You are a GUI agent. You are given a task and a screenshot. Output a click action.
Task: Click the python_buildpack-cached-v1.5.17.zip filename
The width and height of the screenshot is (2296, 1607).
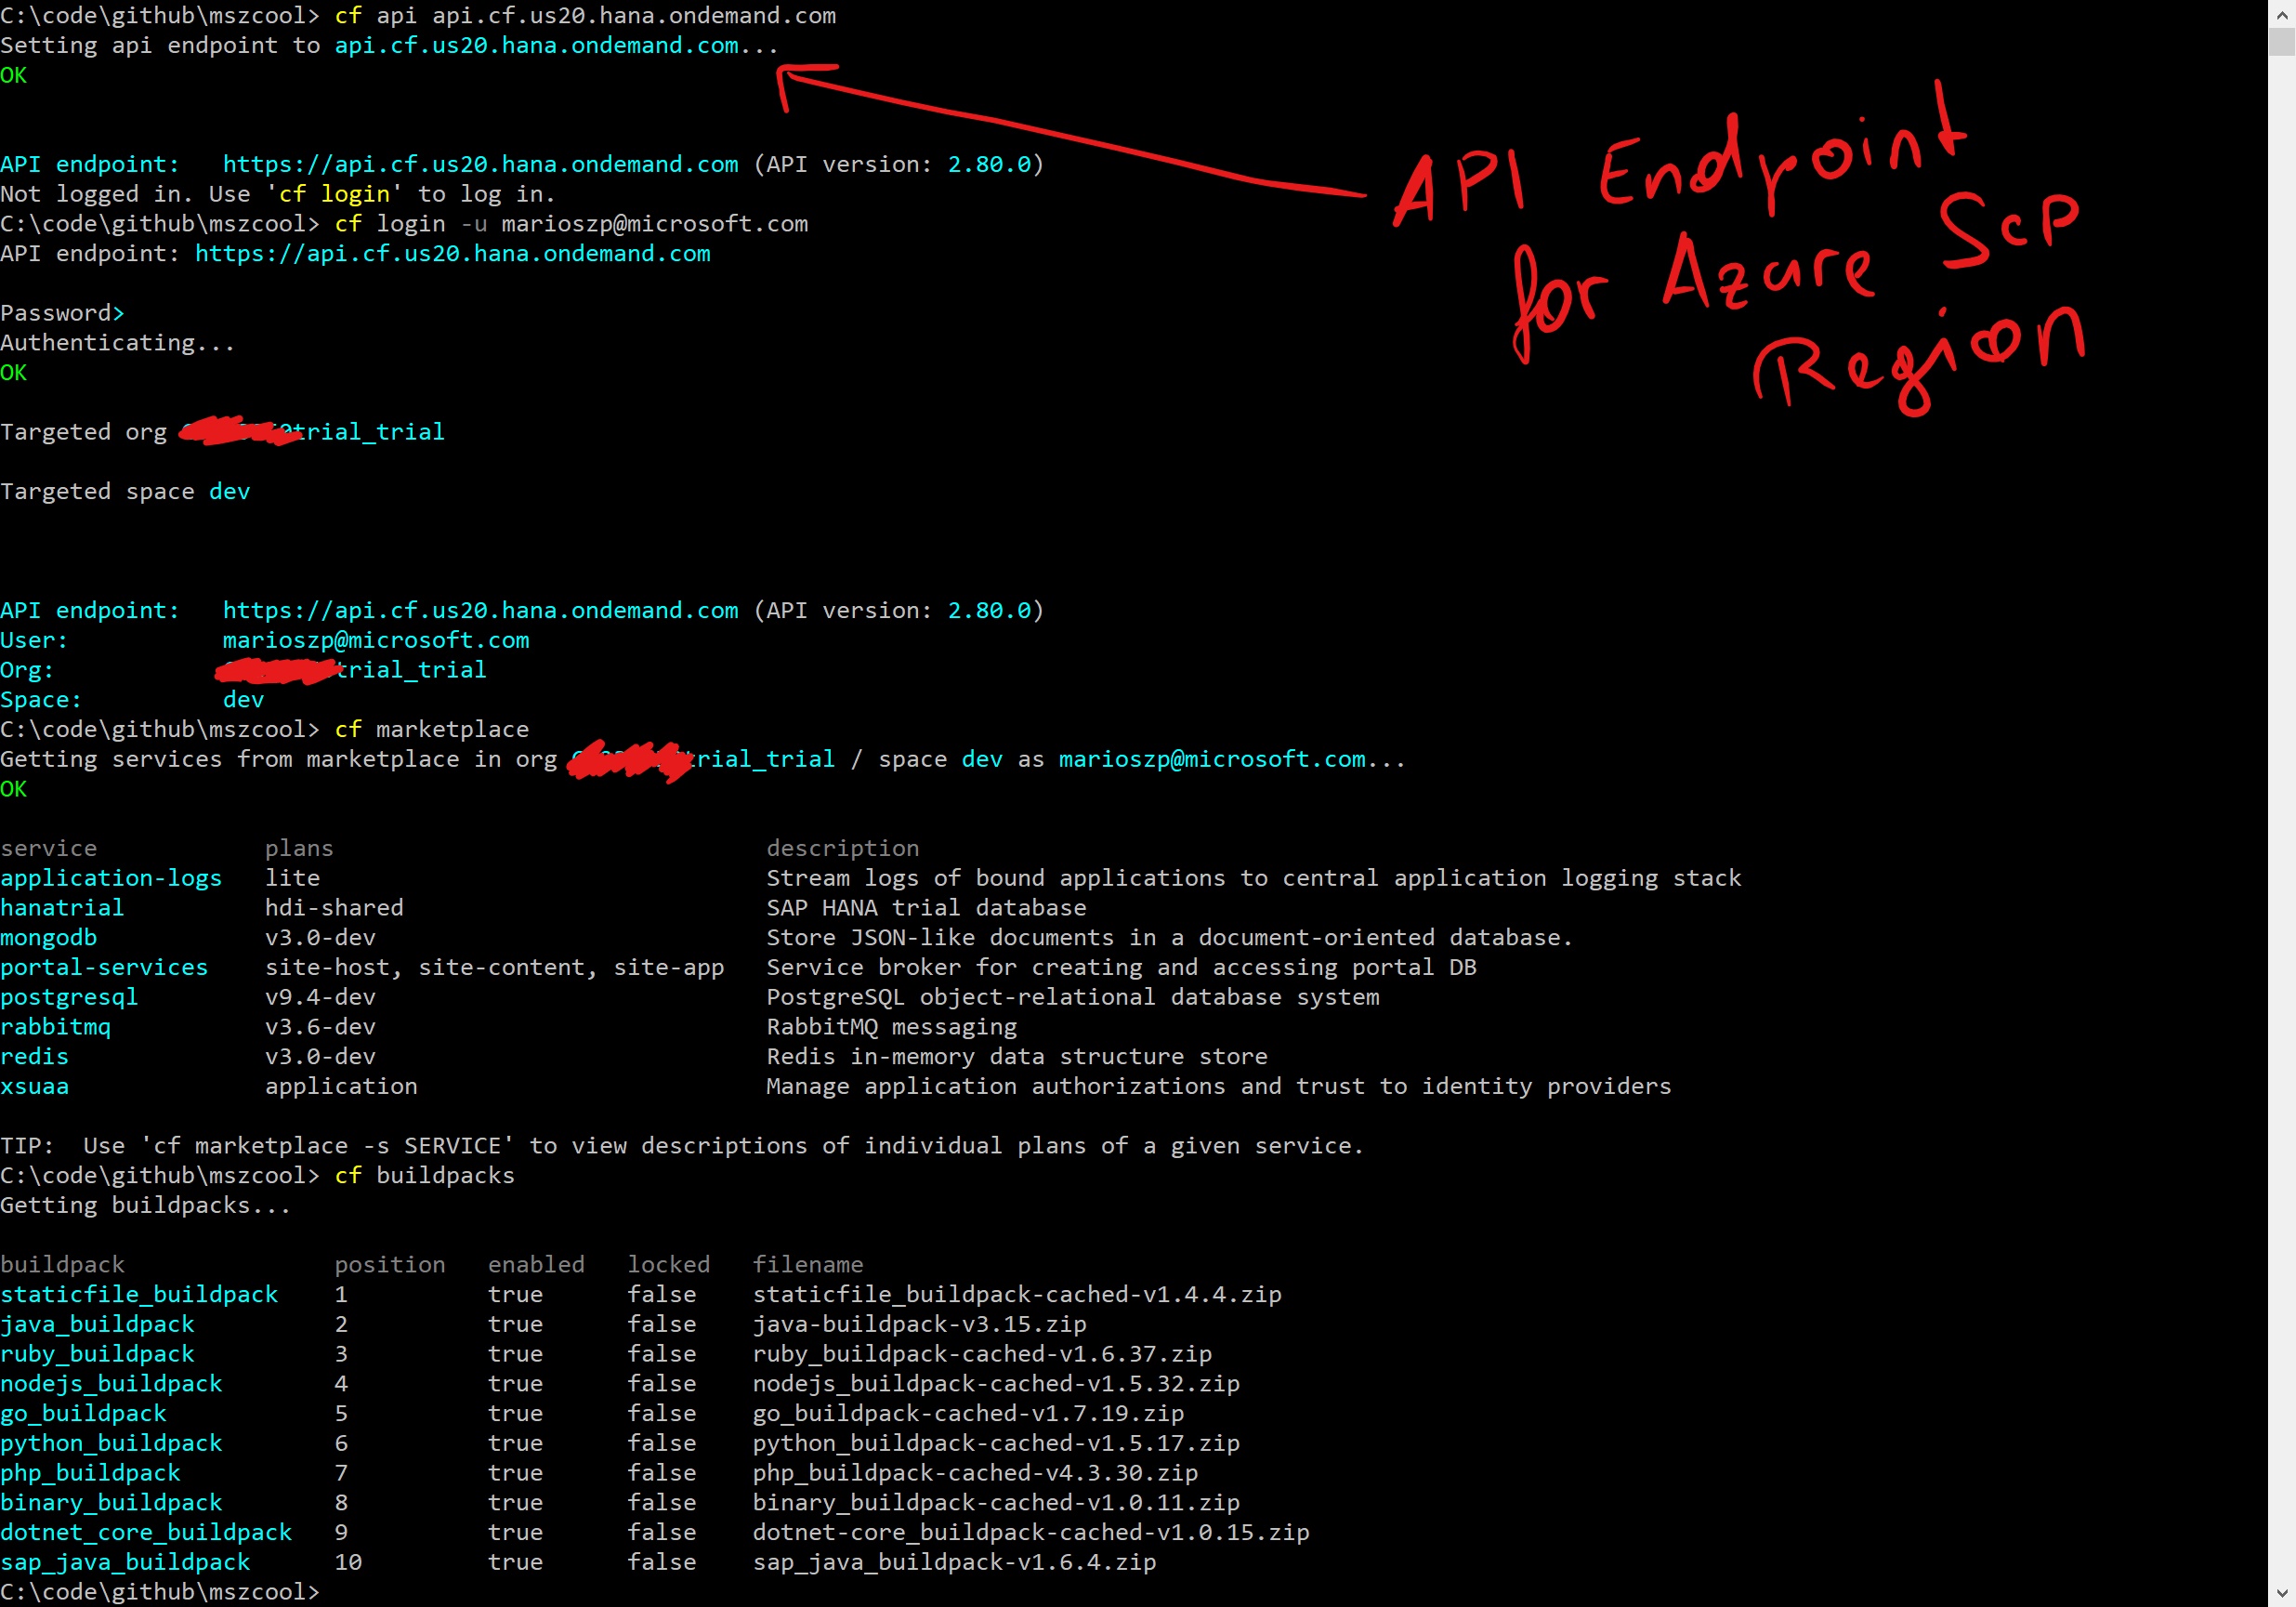995,1444
